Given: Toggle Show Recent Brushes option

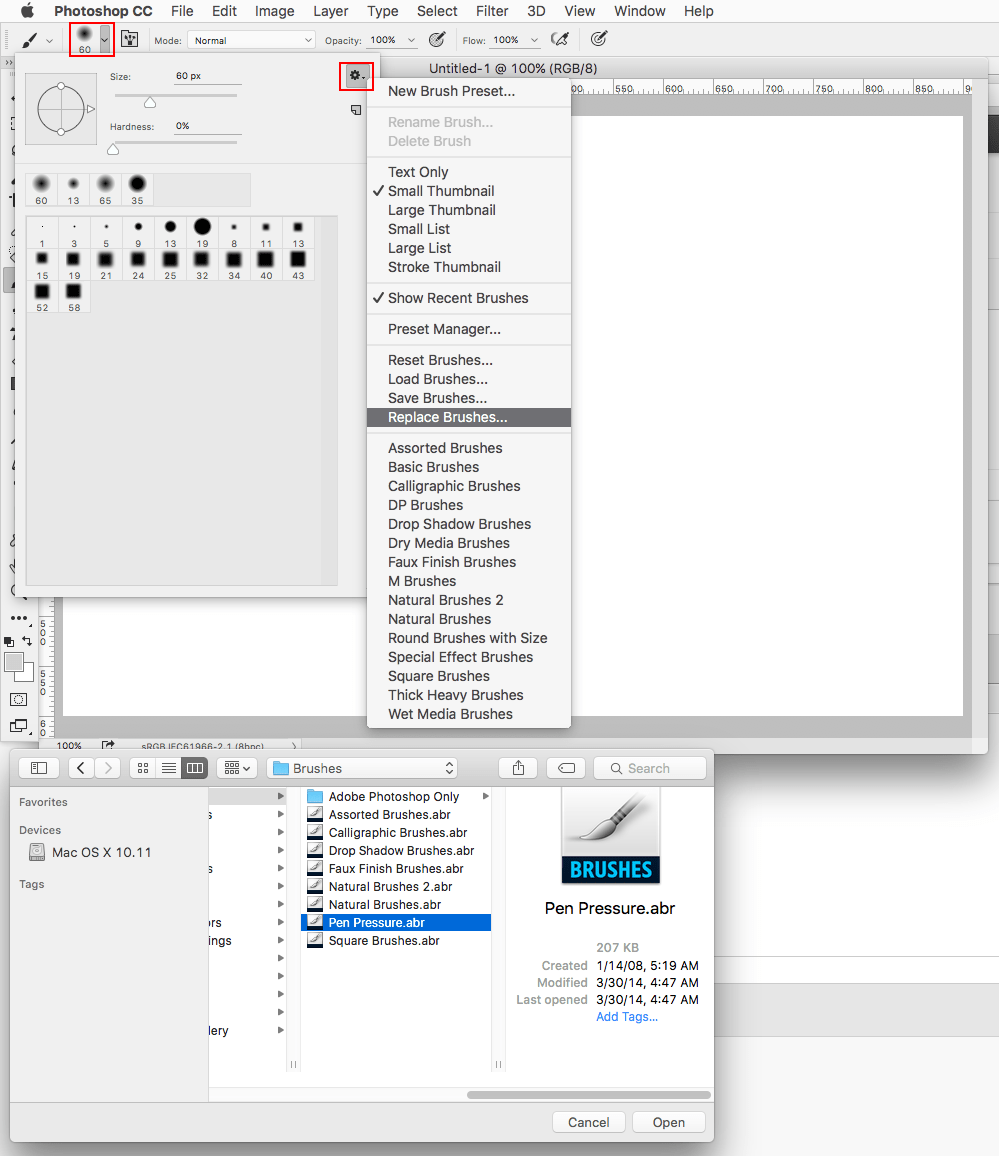Looking at the screenshot, I should pos(469,298).
